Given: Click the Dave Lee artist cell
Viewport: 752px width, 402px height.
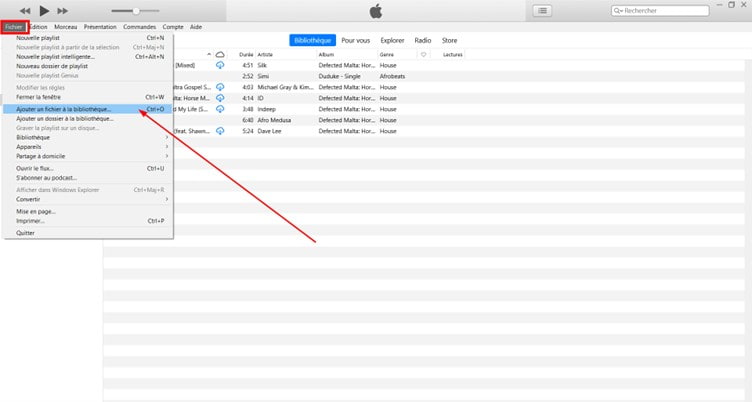Looking at the screenshot, I should point(270,131).
